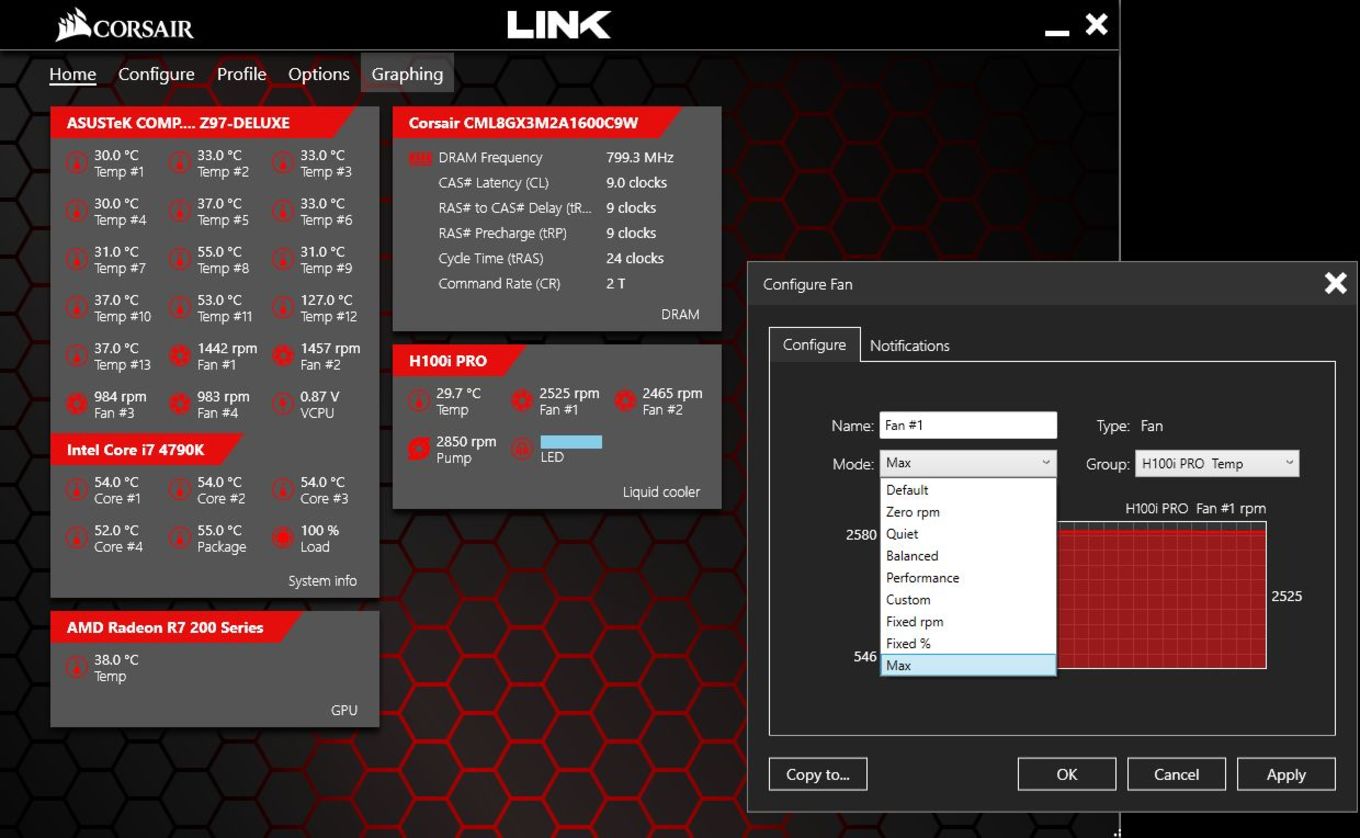Select Custom fan mode
The height and width of the screenshot is (838, 1360).
[x=968, y=600]
